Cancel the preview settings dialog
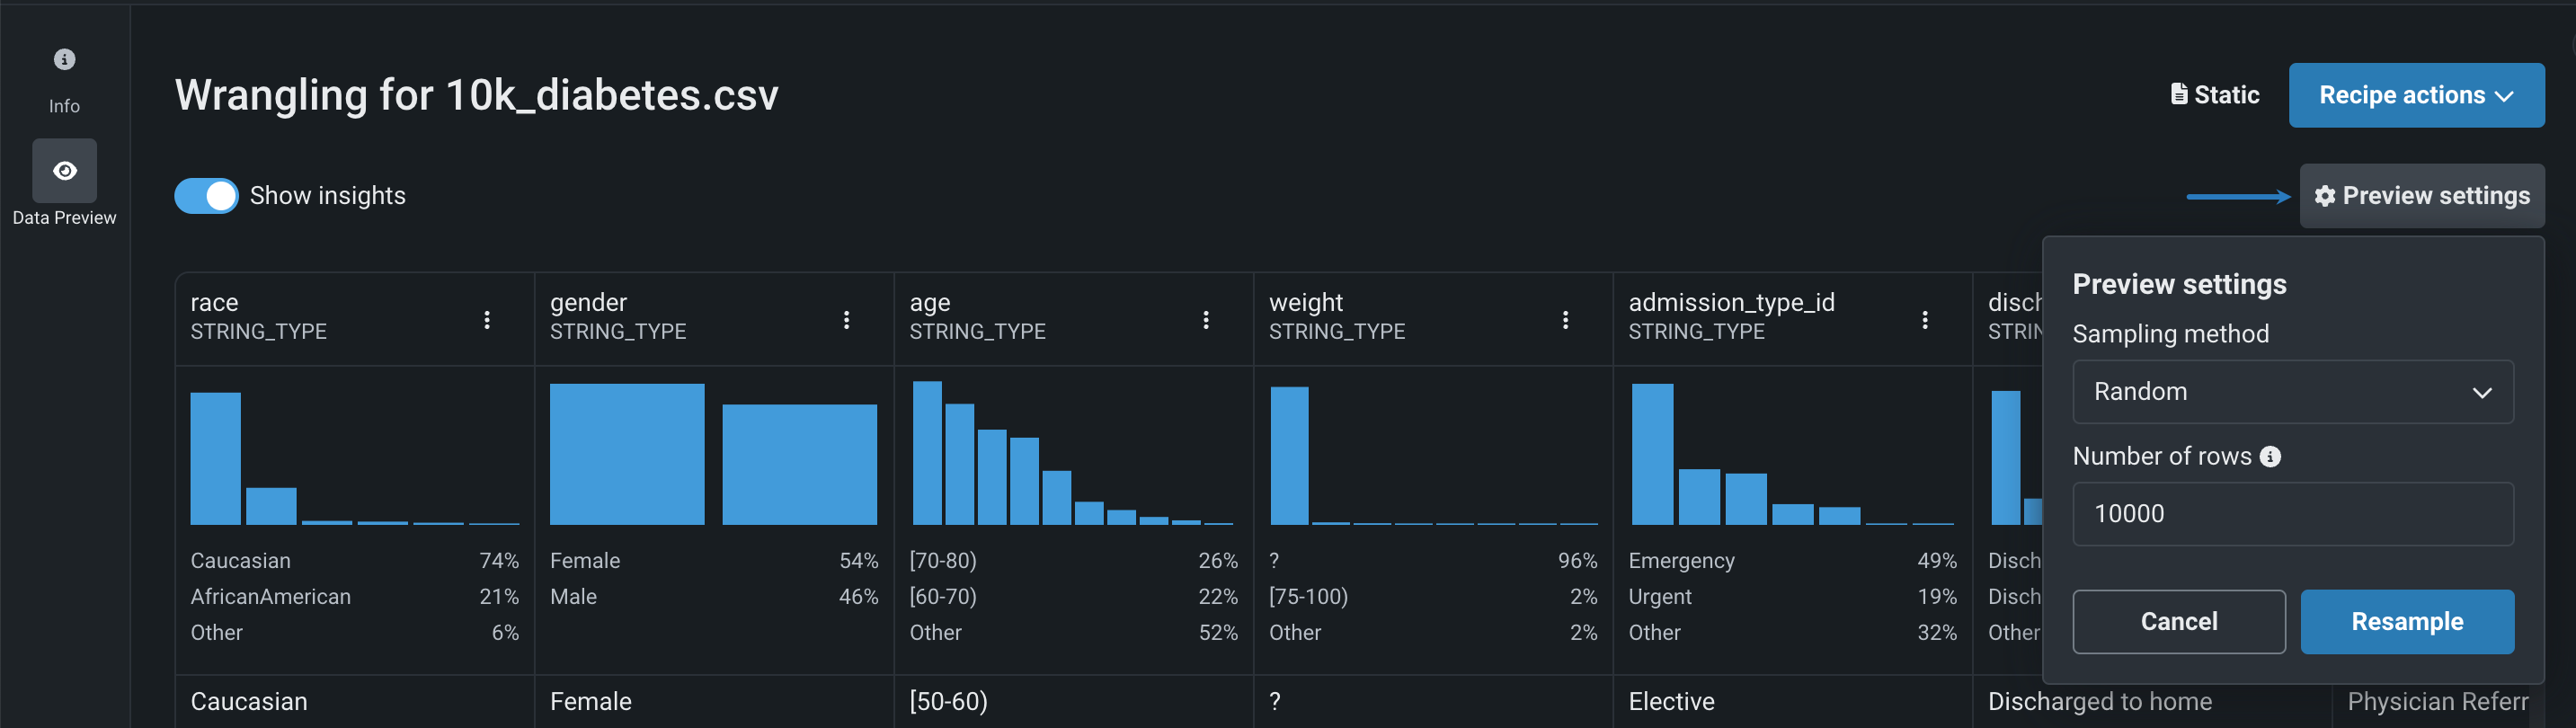The width and height of the screenshot is (2576, 728). coord(2178,622)
